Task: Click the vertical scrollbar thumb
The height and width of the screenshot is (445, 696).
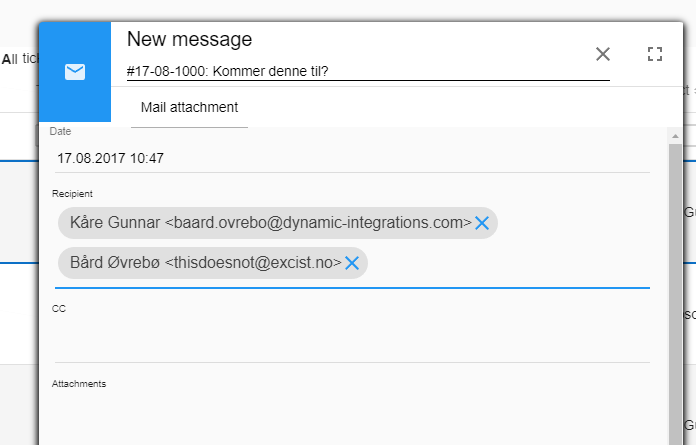Action: point(675,293)
